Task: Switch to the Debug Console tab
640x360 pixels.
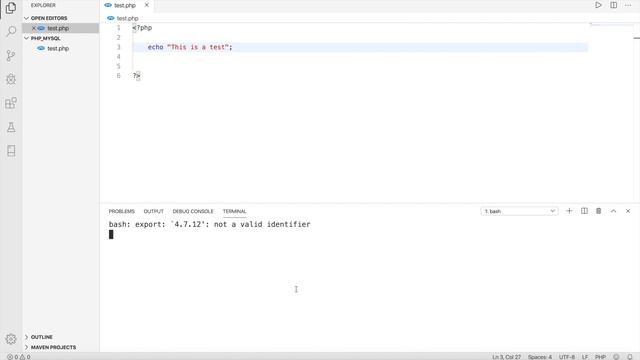Action: (193, 211)
